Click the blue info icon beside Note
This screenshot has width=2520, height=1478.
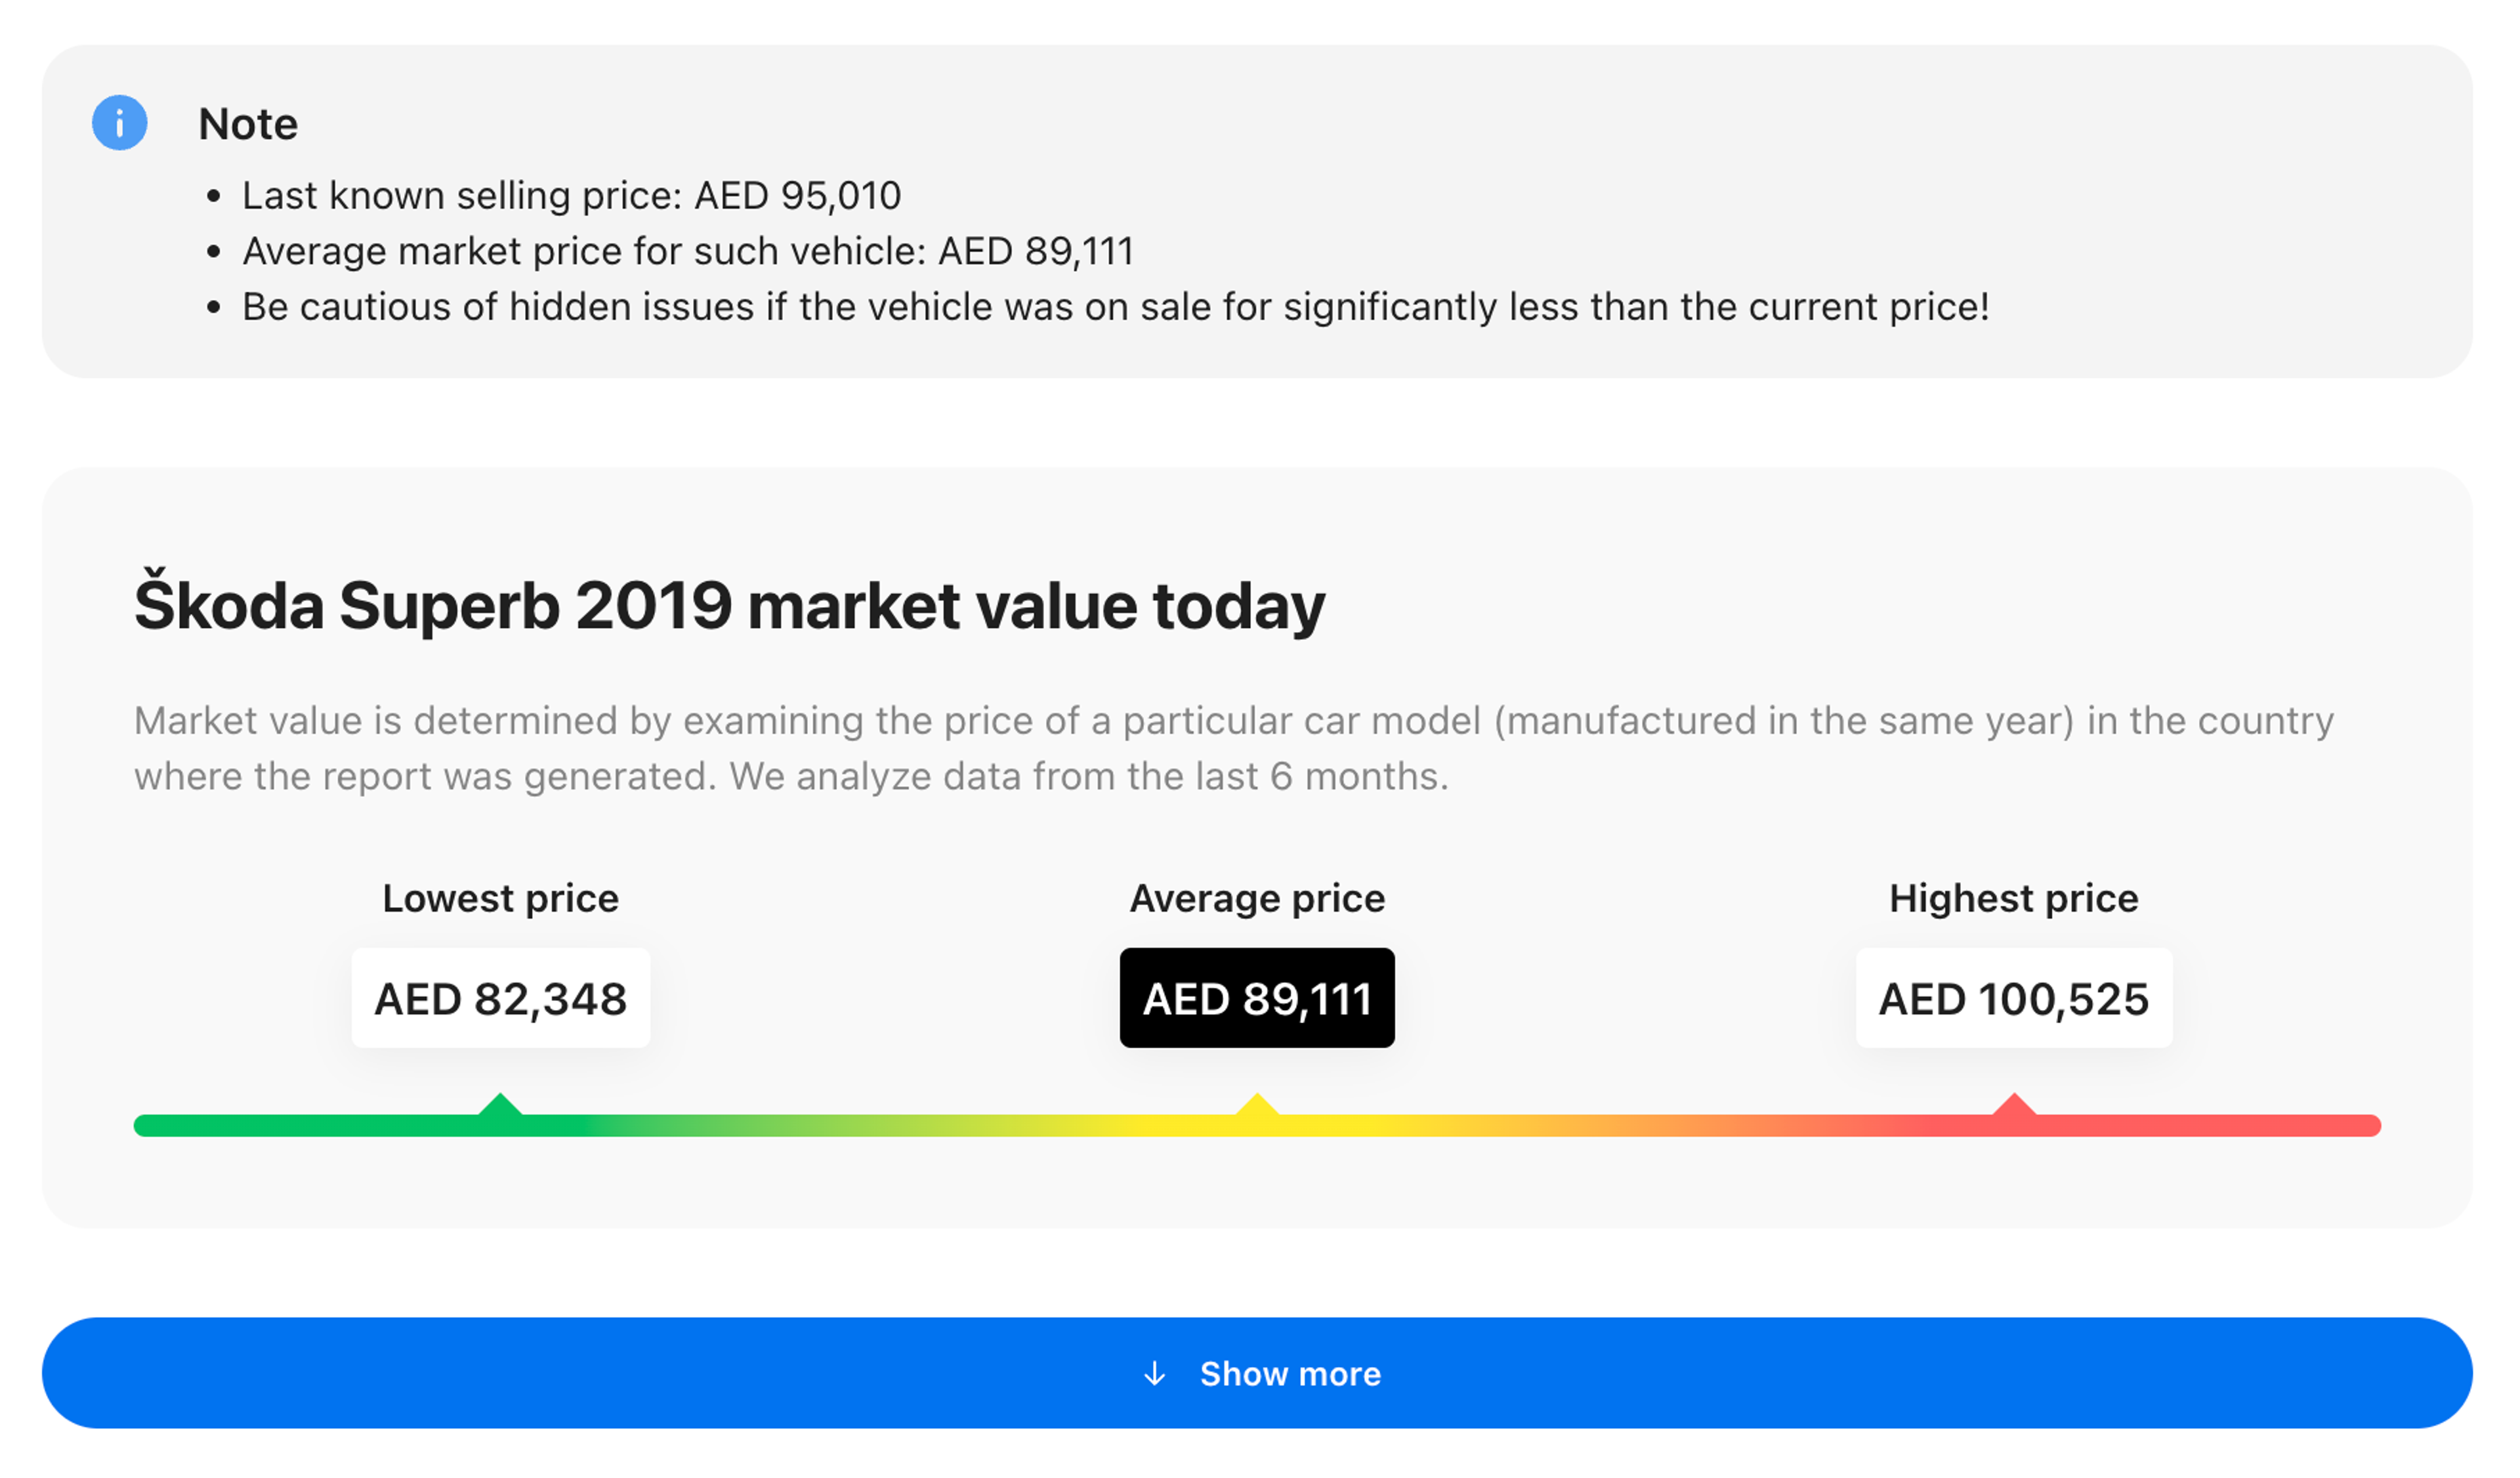click(x=120, y=123)
